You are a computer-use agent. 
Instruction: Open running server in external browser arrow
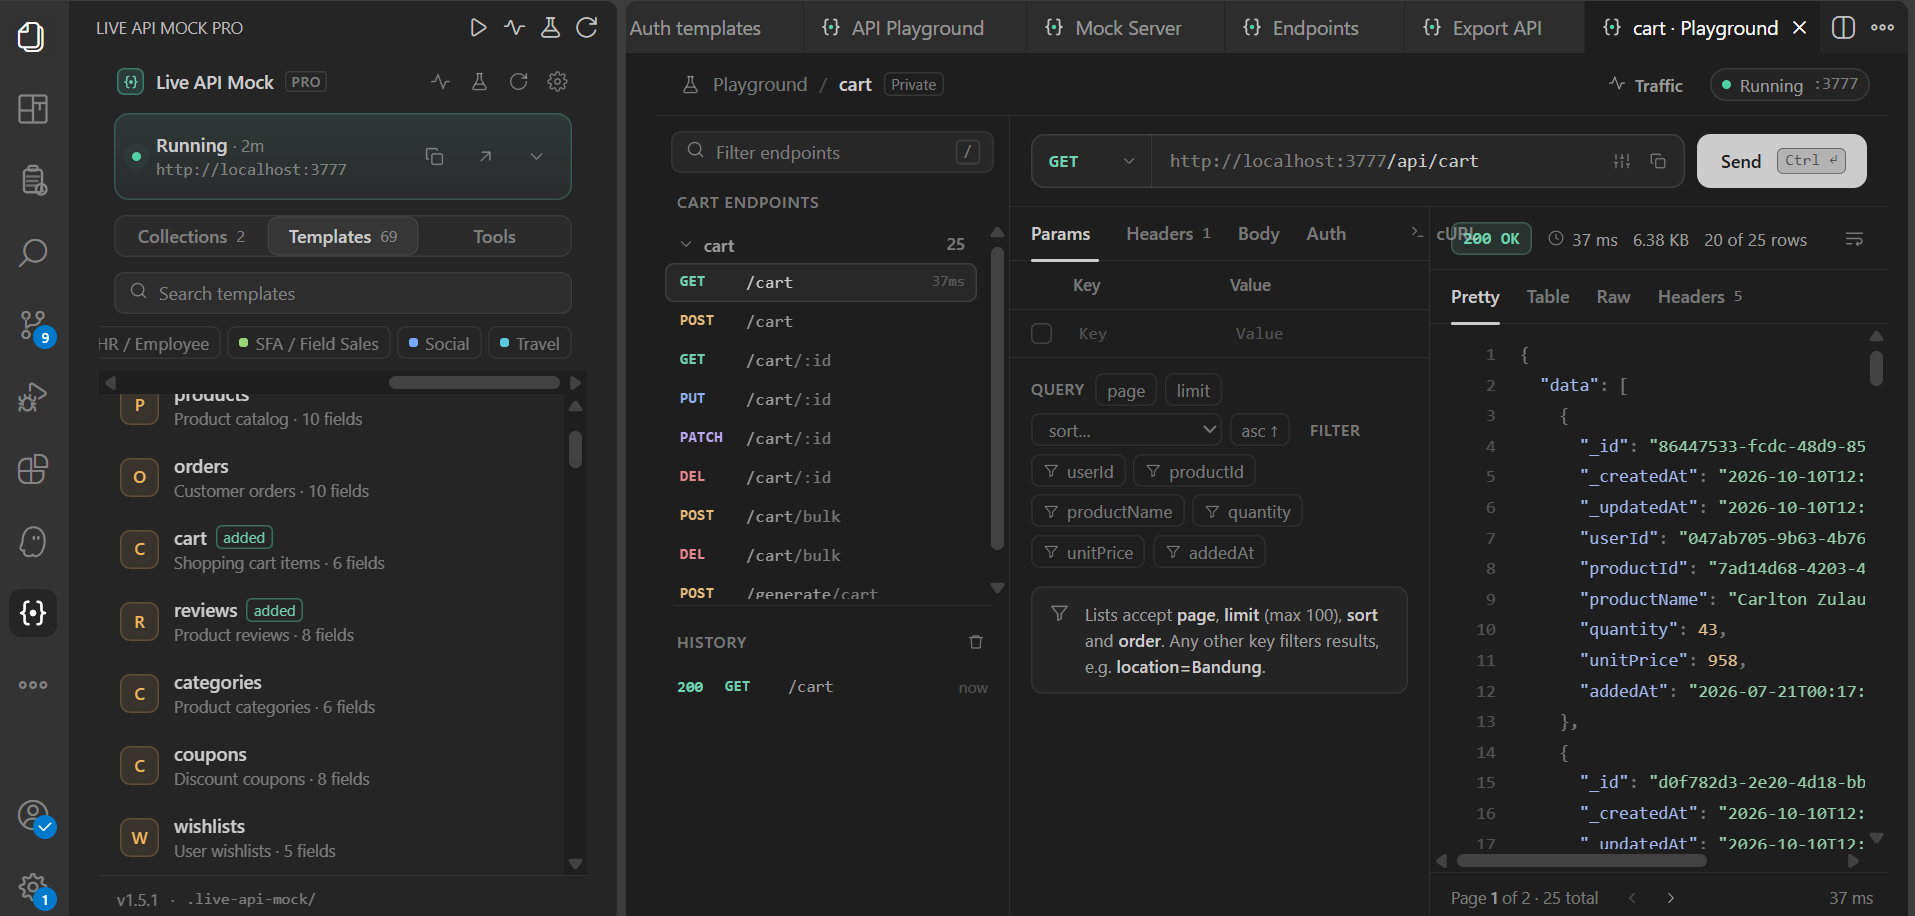pyautogui.click(x=485, y=156)
